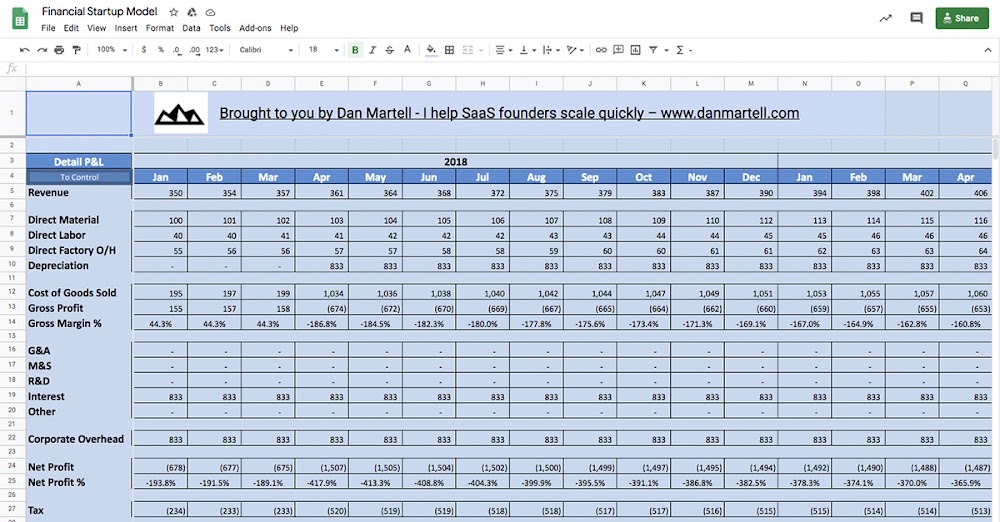Open comment history icon

[x=916, y=18]
